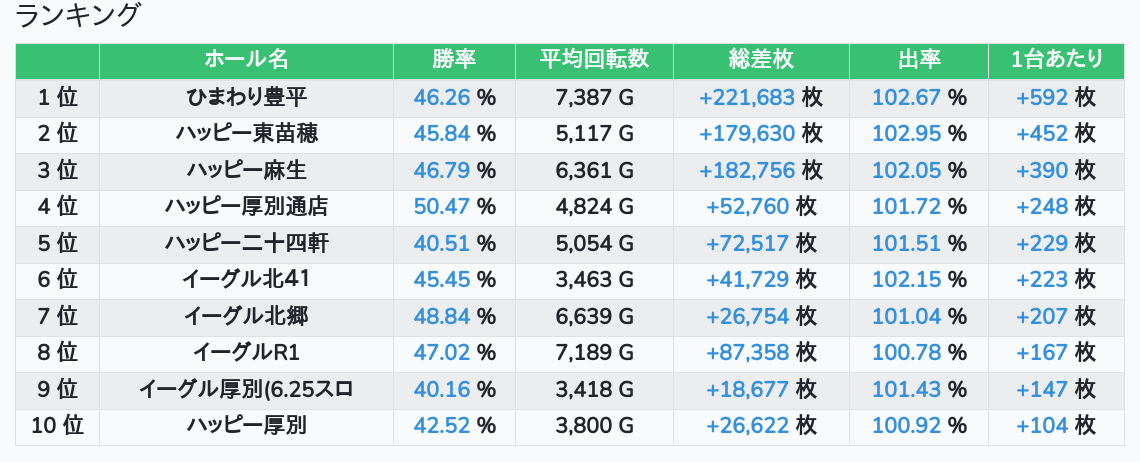Sort by 1台あたり column header
Image resolution: width=1140 pixels, height=462 pixels.
pos(1056,60)
